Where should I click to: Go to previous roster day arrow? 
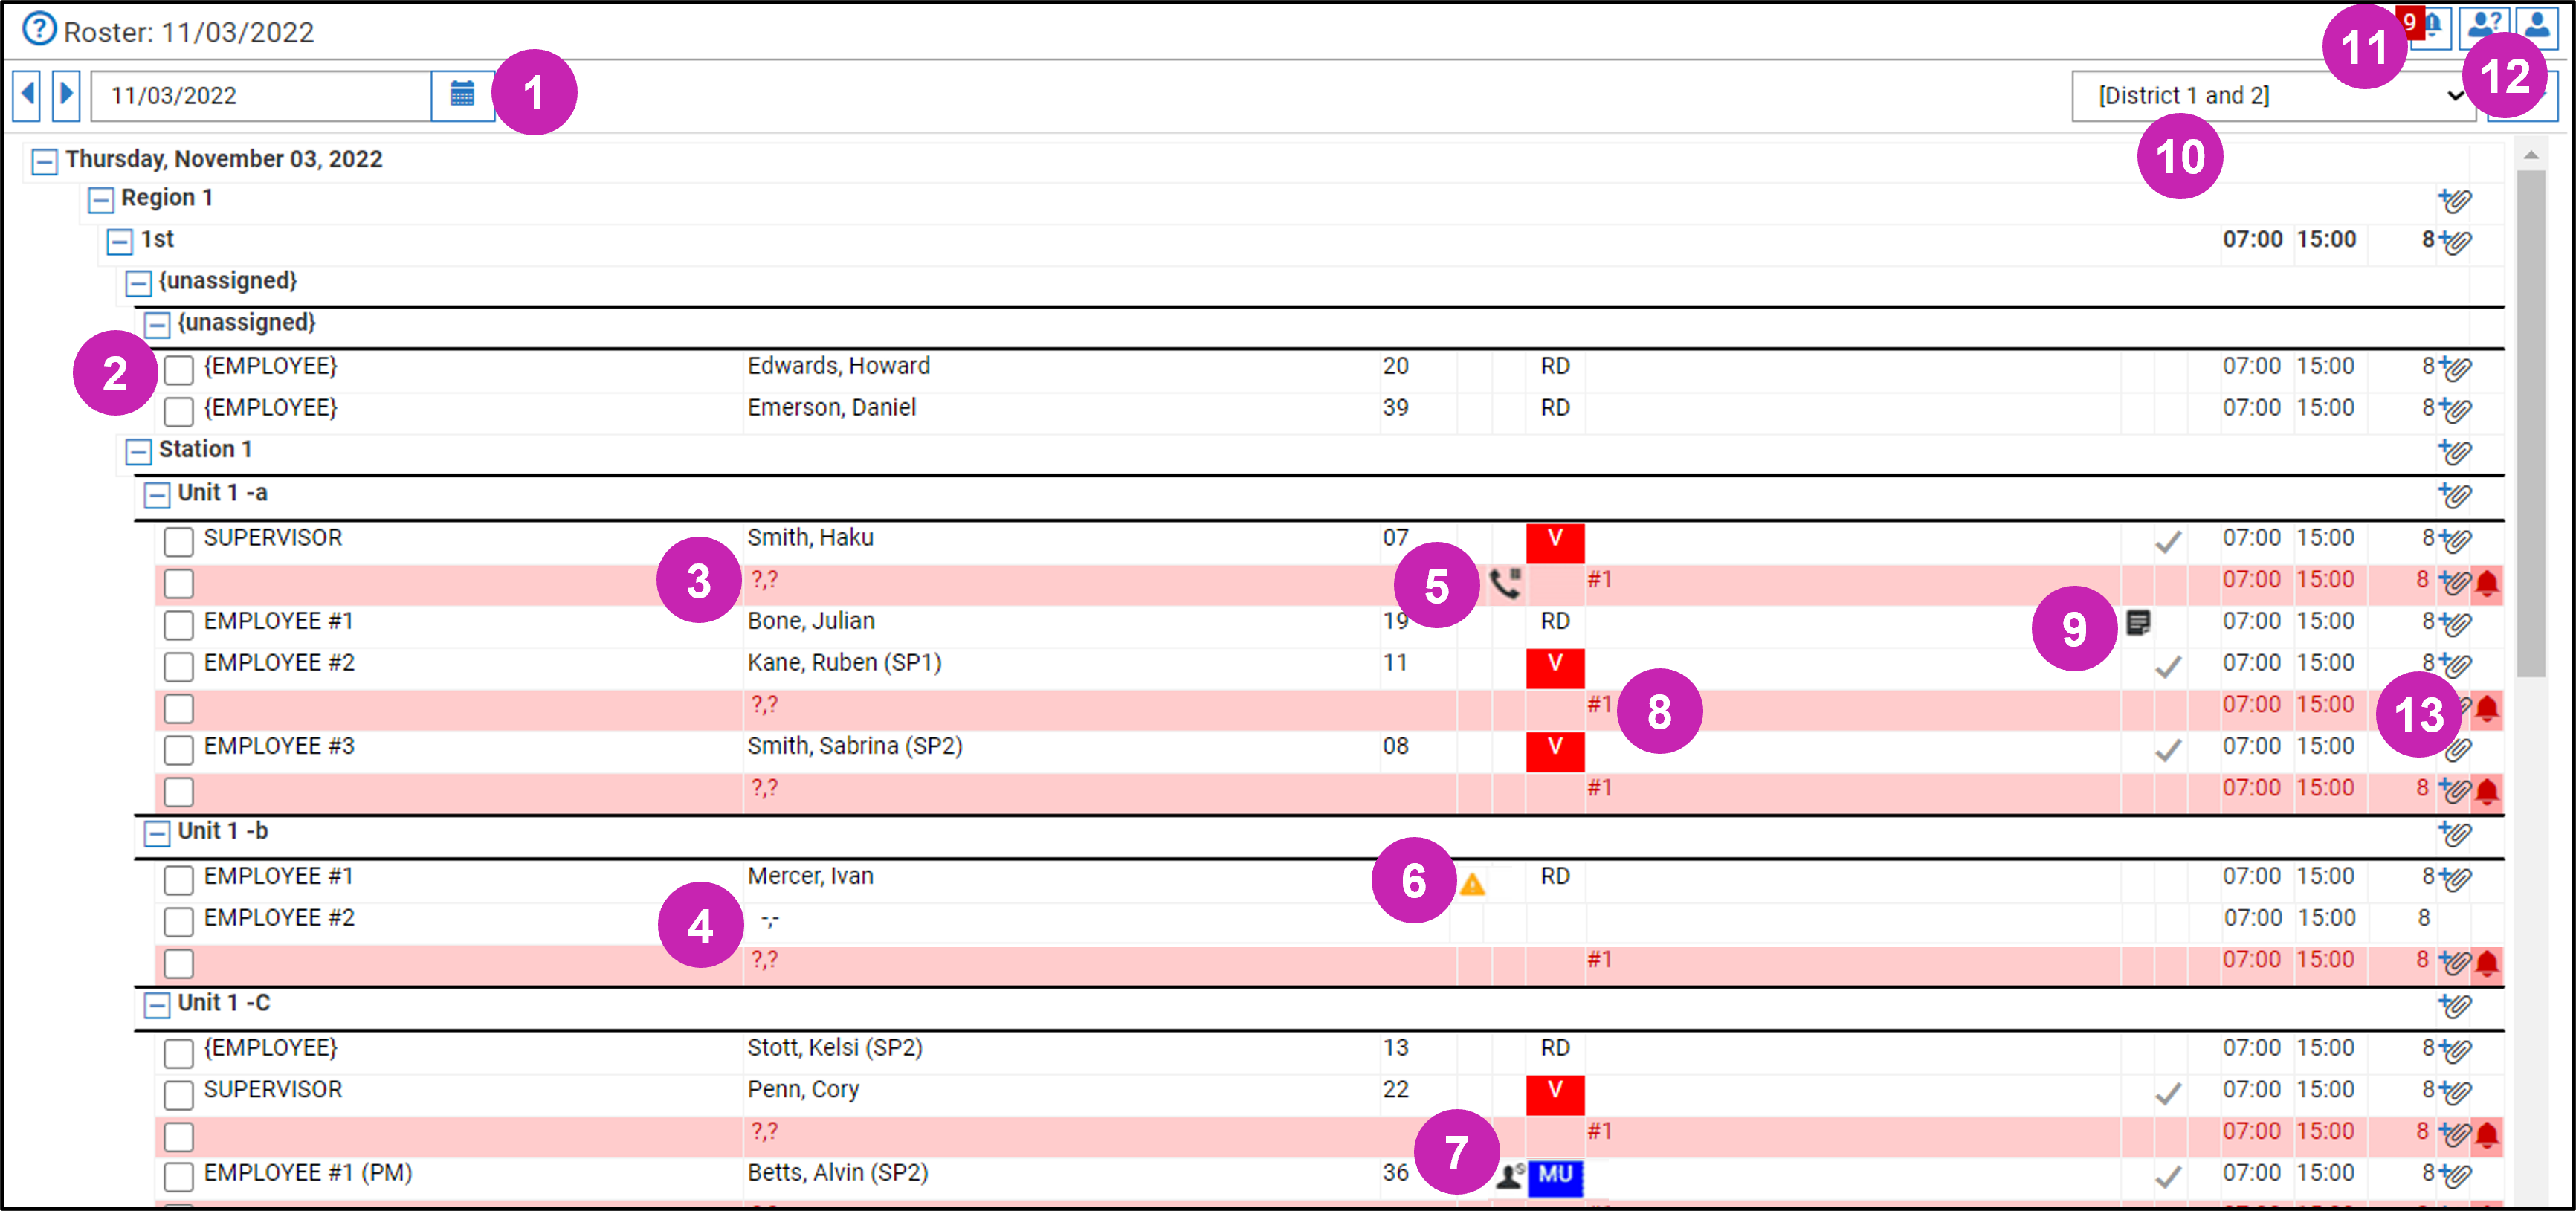27,95
